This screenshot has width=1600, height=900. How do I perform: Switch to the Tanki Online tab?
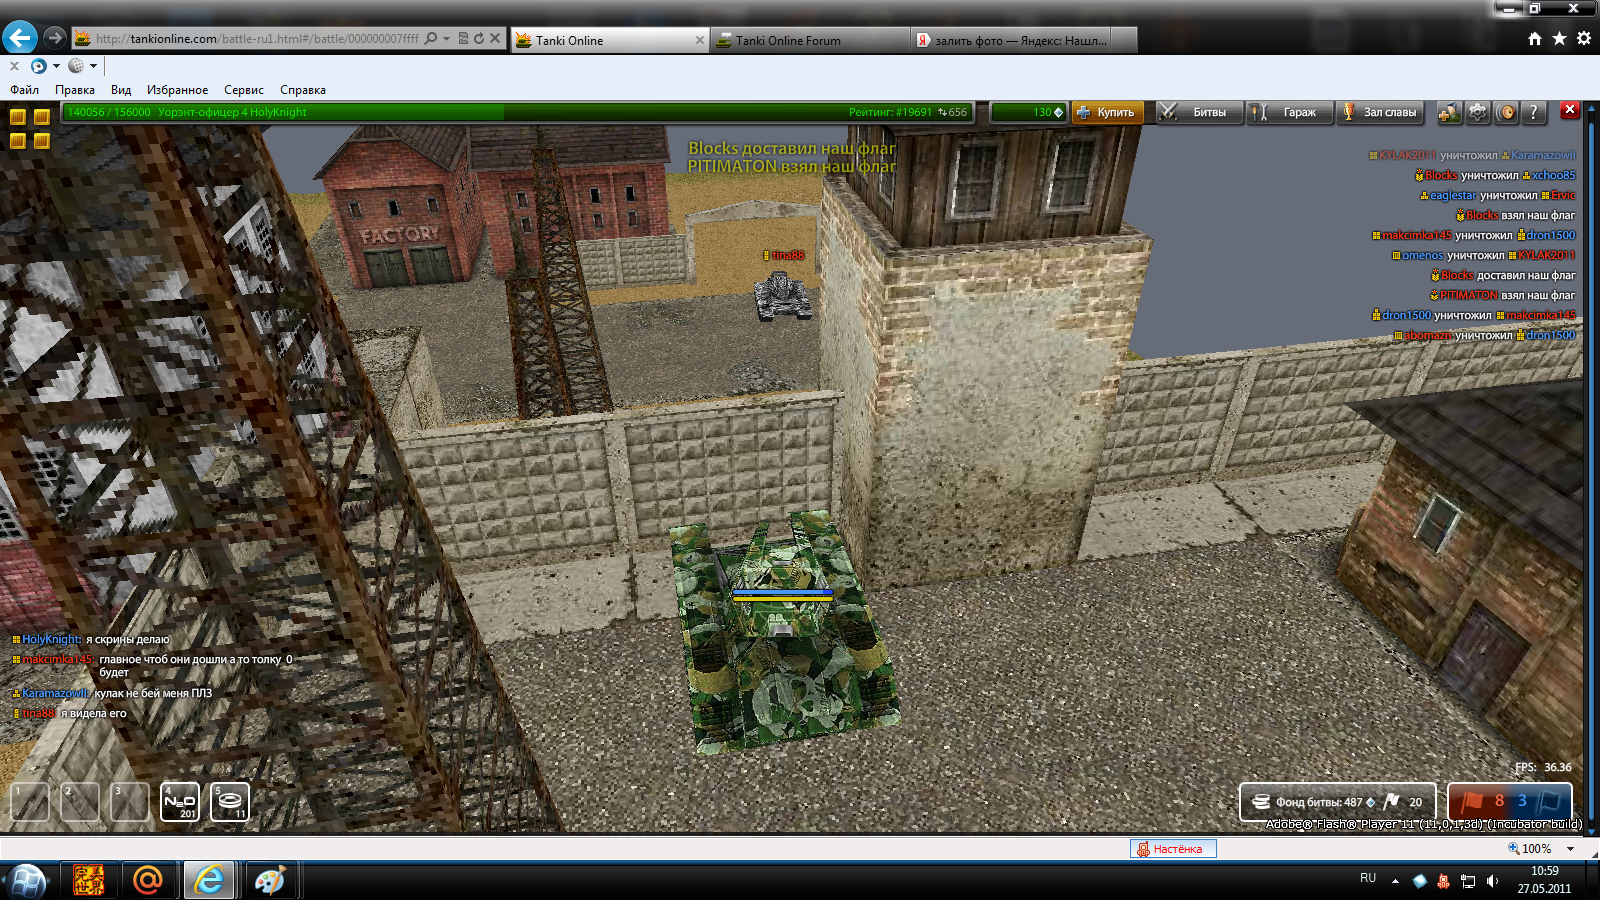tap(609, 40)
